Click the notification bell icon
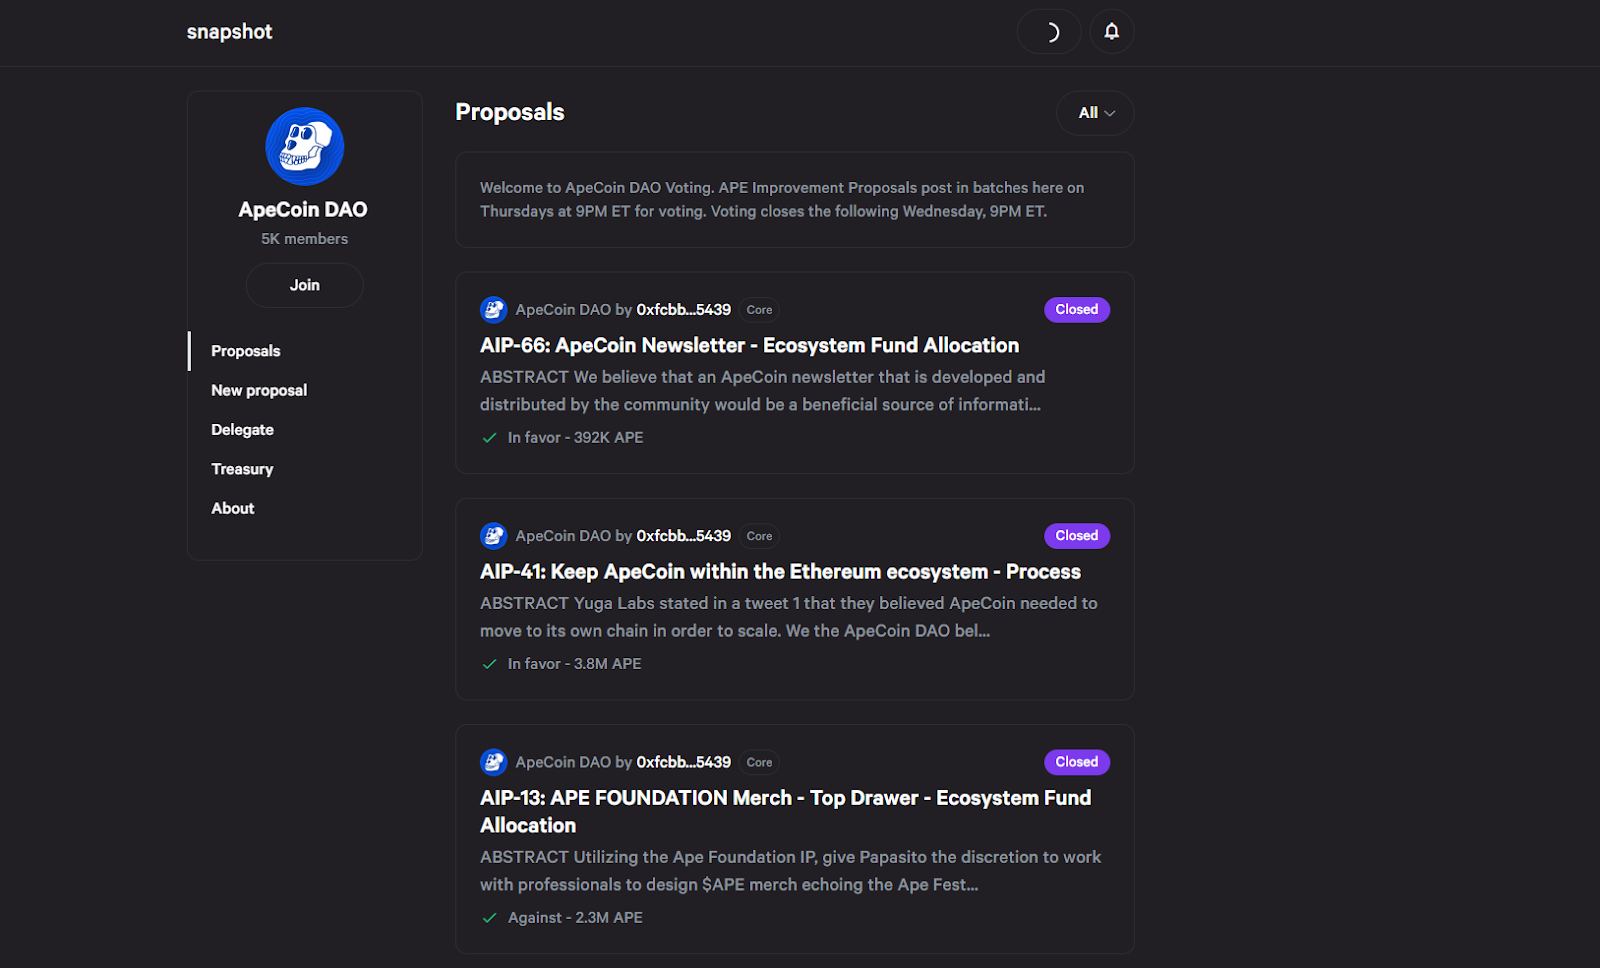This screenshot has height=968, width=1600. pos(1111,32)
